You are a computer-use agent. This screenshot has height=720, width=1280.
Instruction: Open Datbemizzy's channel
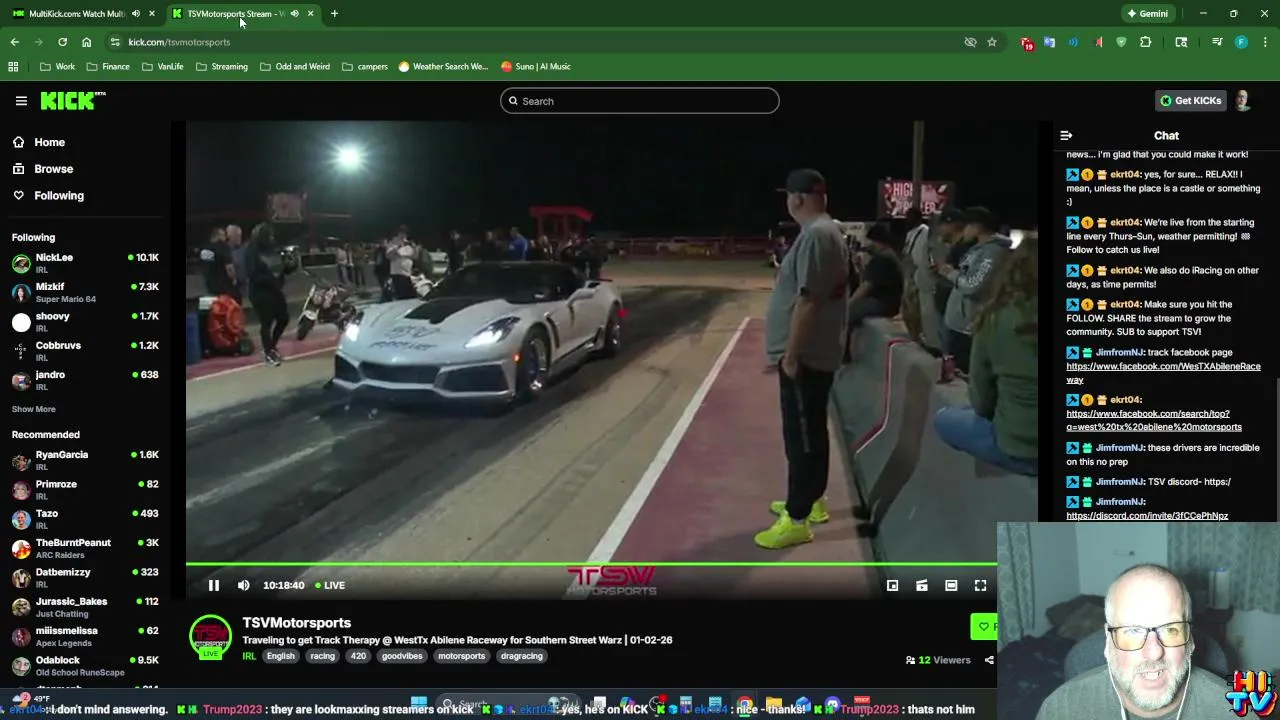click(85, 577)
